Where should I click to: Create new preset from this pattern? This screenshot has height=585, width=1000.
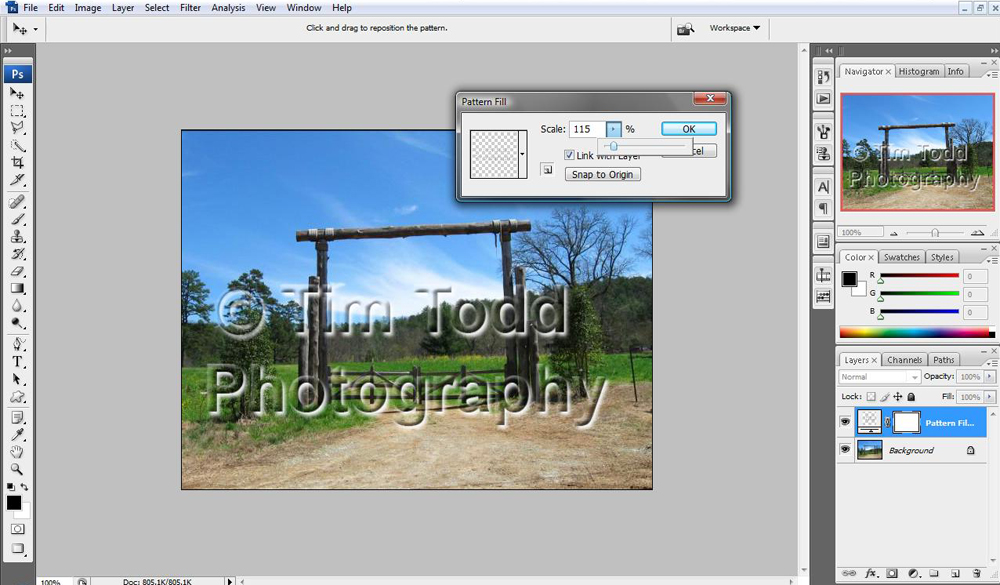coord(547,170)
